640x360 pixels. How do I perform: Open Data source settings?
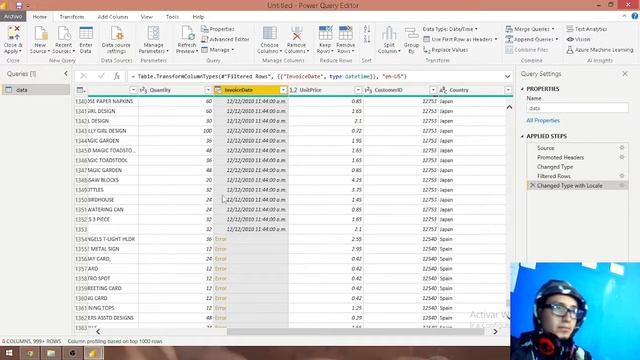click(x=116, y=40)
